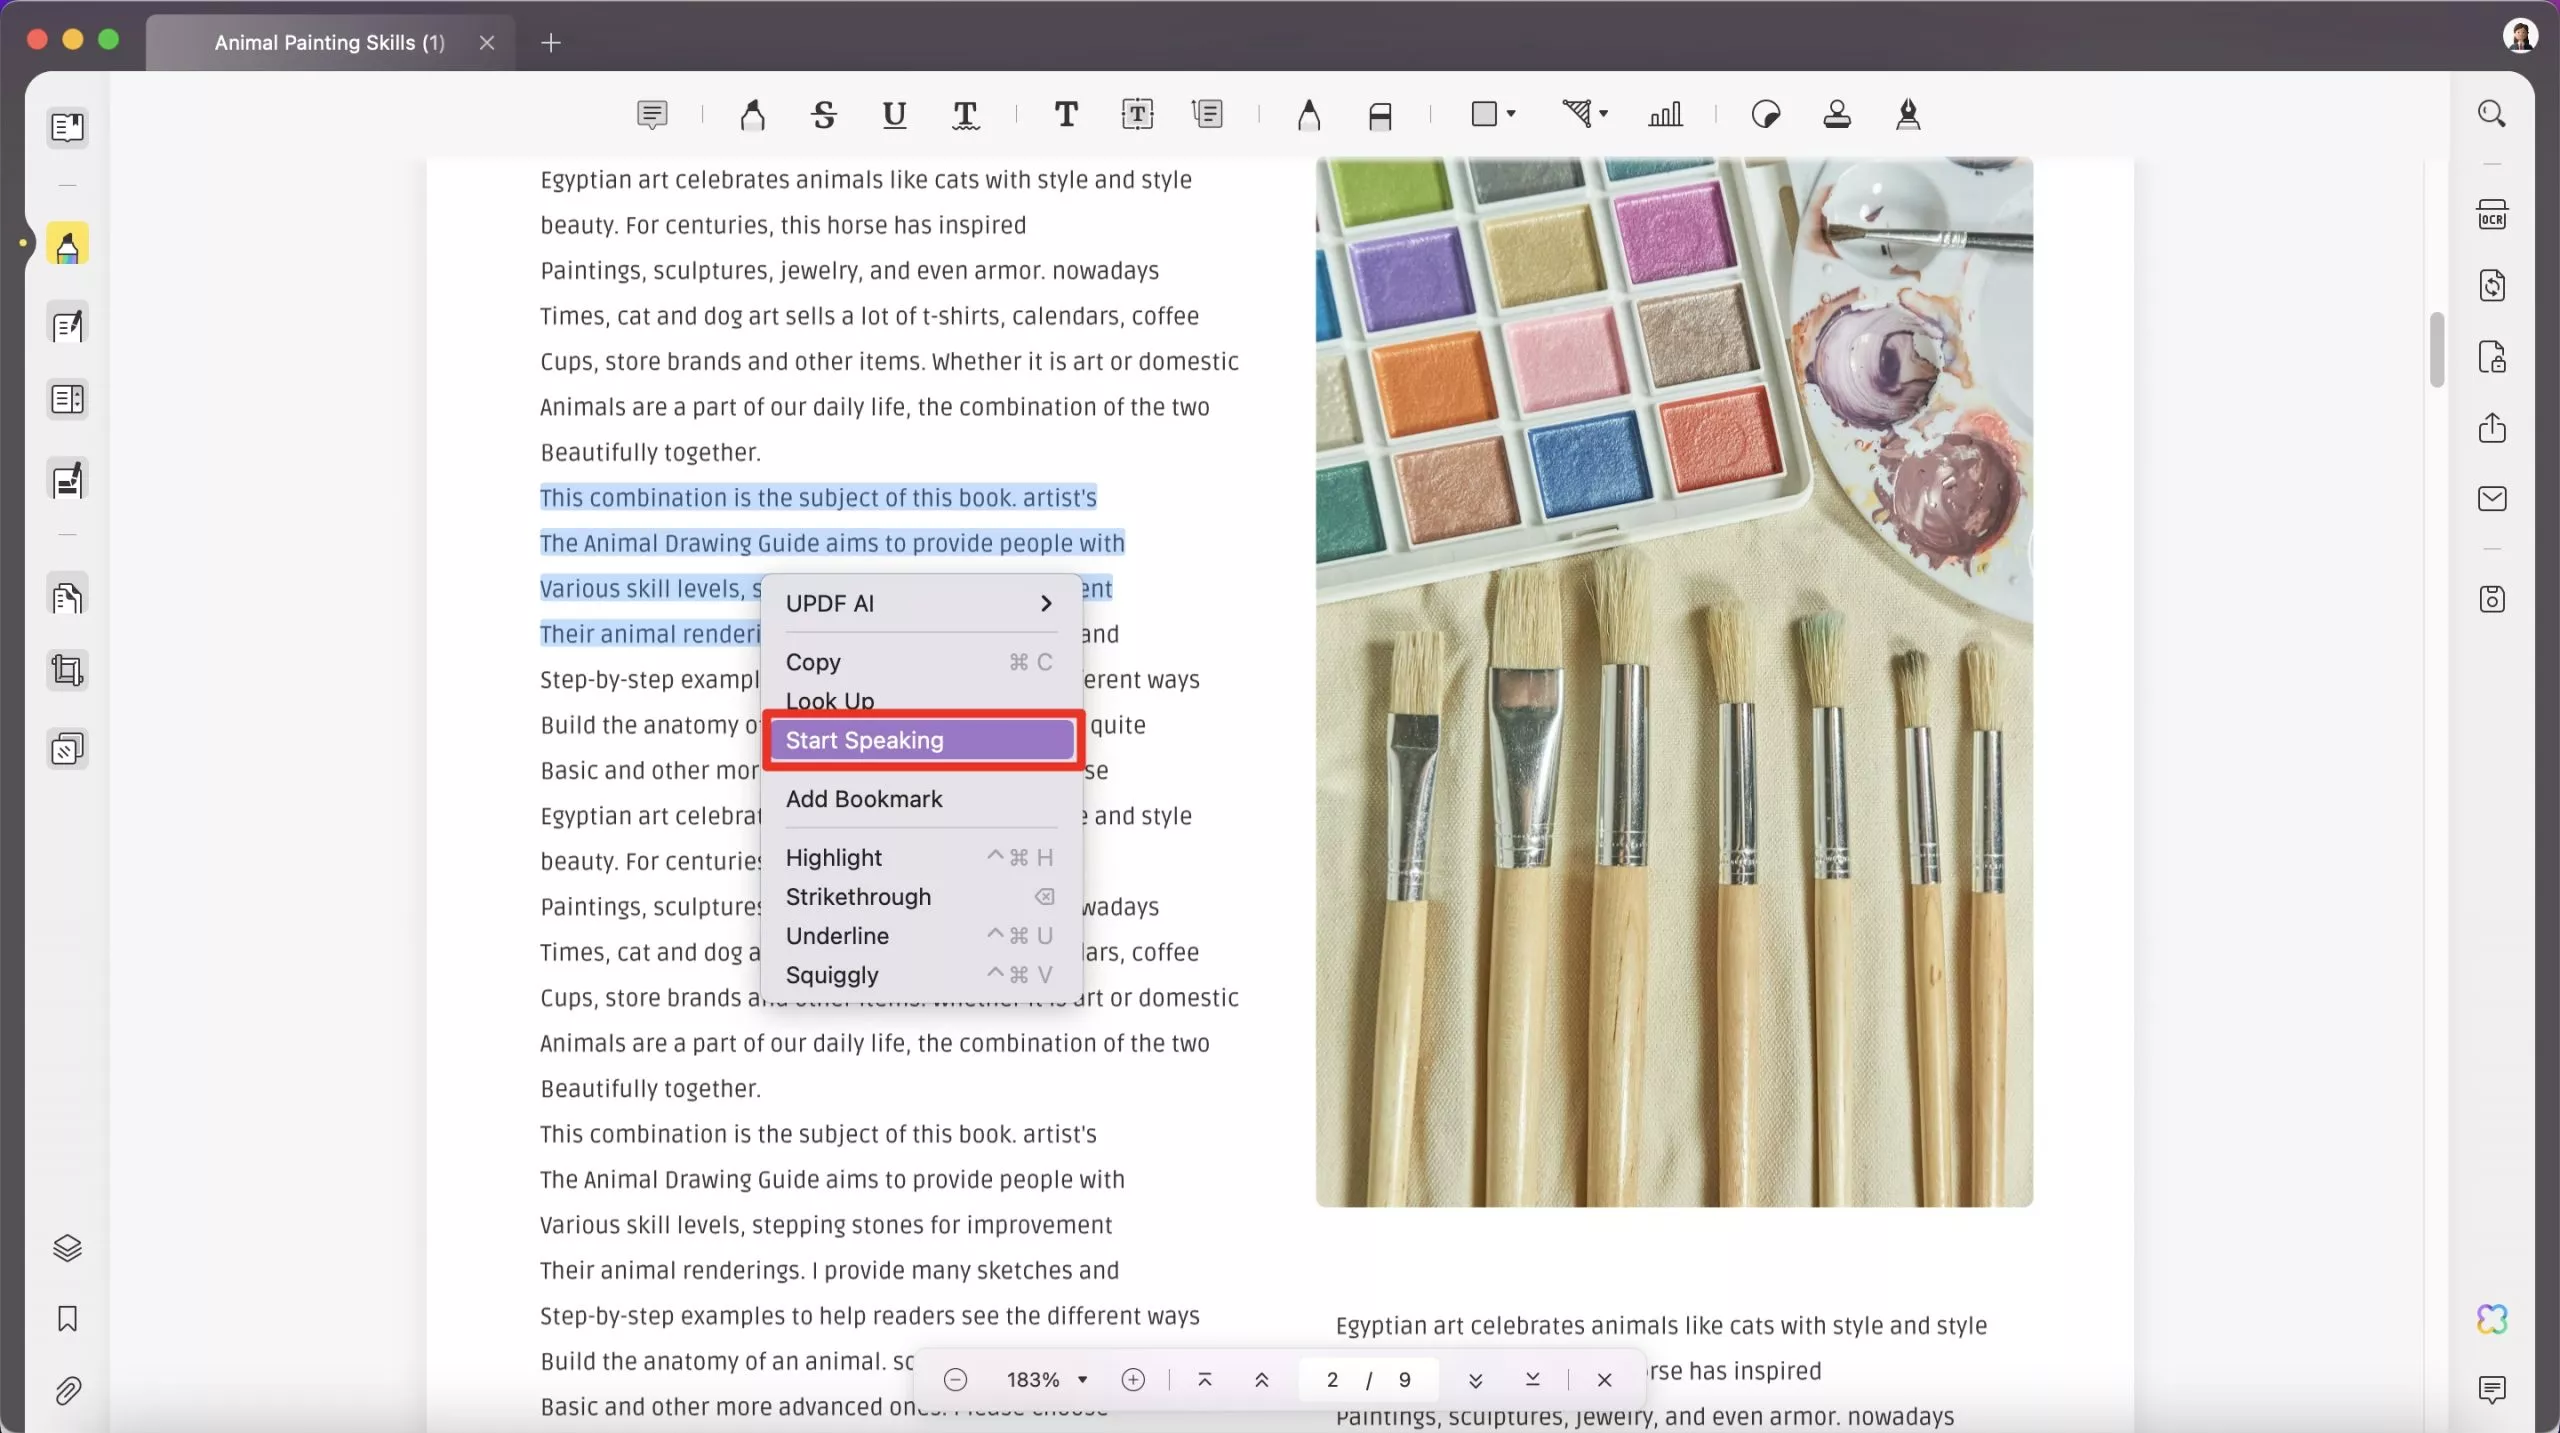Click the Stamp annotation icon
Image resolution: width=2560 pixels, height=1433 pixels.
(1836, 114)
